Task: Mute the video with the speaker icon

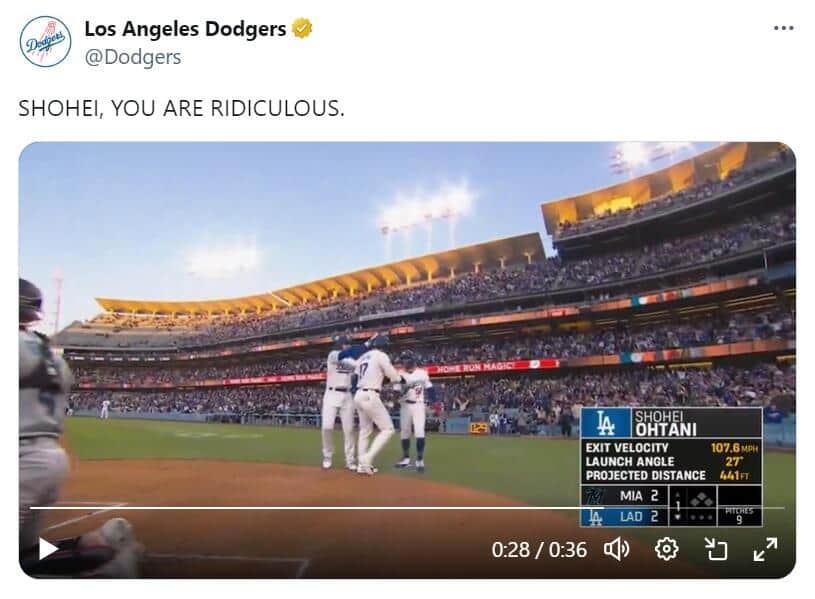Action: tap(616, 549)
